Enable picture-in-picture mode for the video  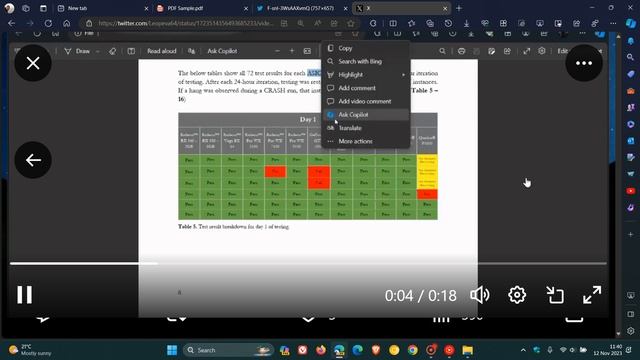click(555, 295)
